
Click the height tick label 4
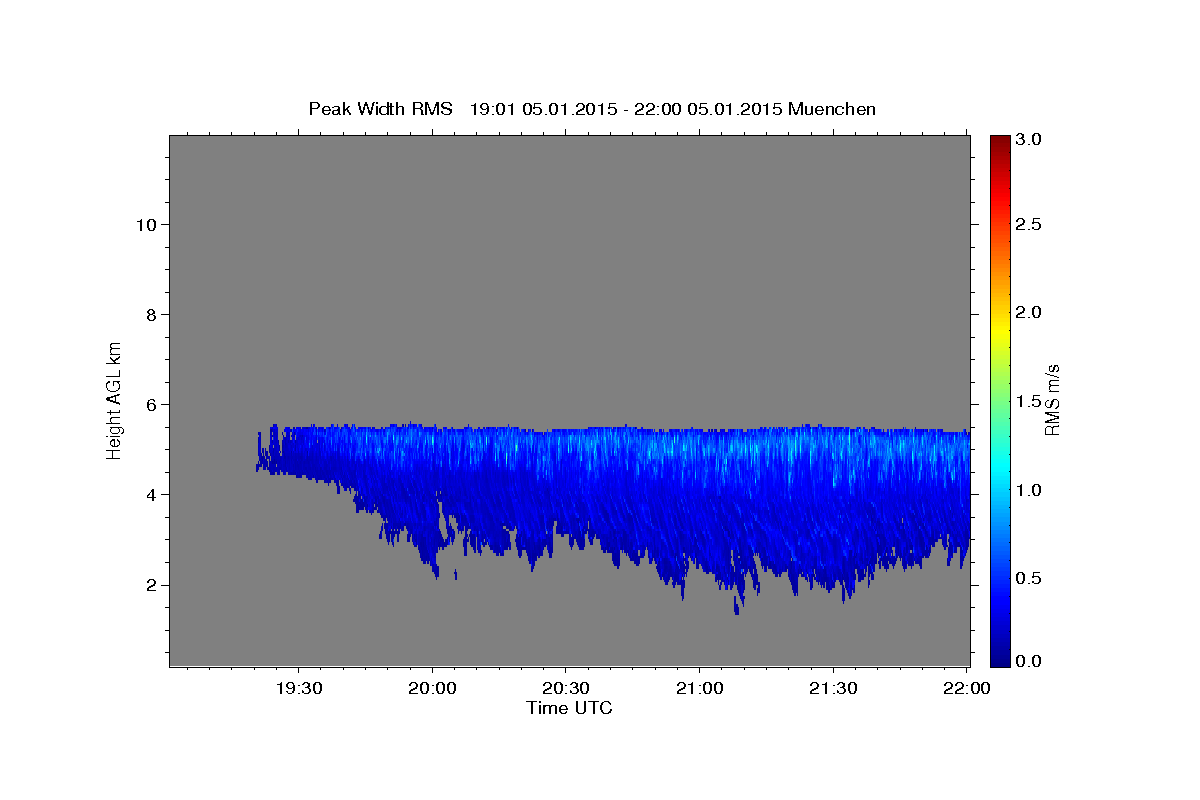tap(151, 494)
